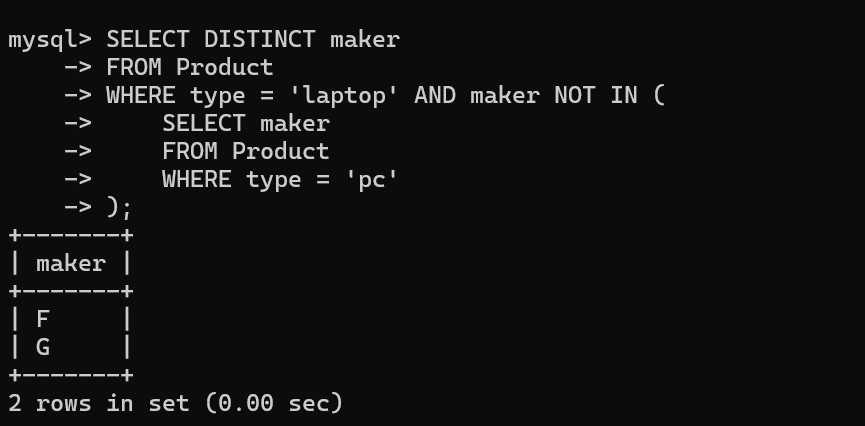The image size is (865, 426).
Task: Click result row containing G
Action: (x=71, y=347)
